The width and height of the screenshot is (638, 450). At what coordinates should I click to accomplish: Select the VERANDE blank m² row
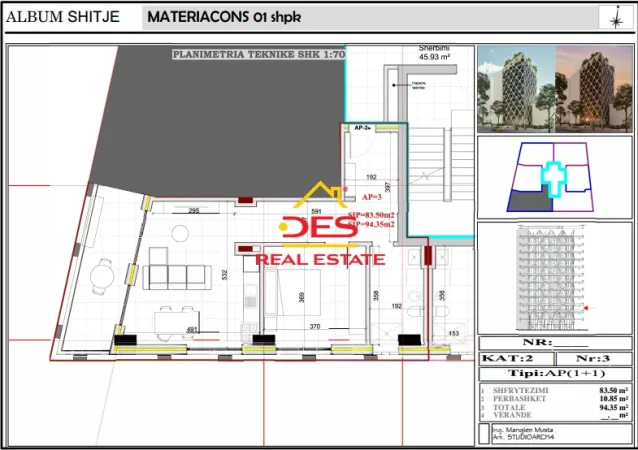[555, 415]
